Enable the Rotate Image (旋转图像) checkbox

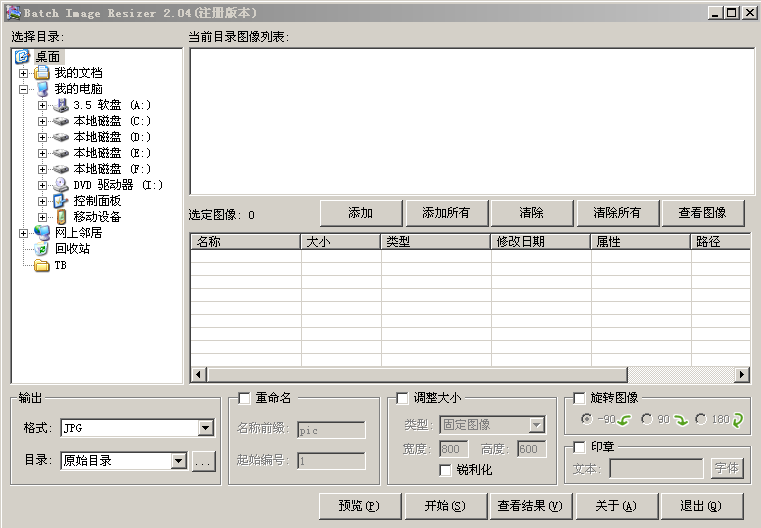tap(579, 398)
